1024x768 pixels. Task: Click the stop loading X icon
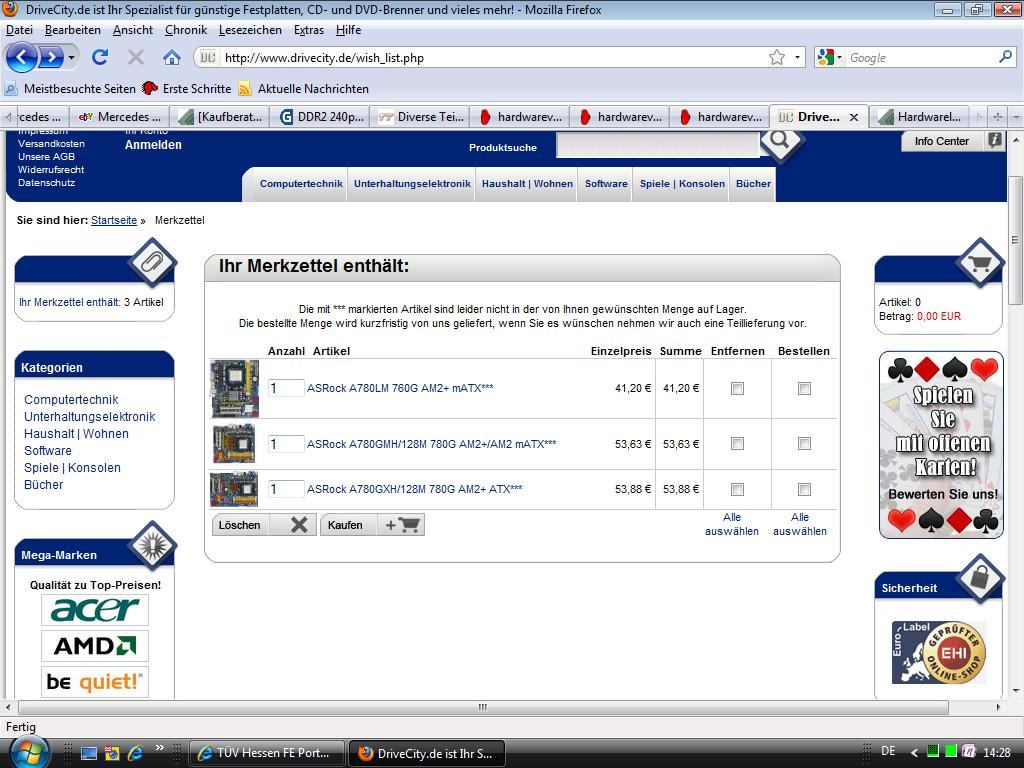(136, 57)
